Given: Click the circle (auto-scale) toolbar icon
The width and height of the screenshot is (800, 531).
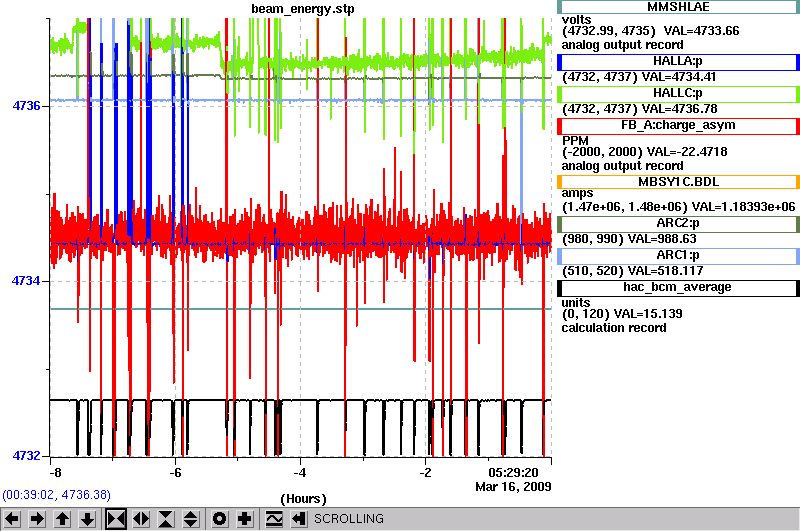Looking at the screenshot, I should point(219,519).
